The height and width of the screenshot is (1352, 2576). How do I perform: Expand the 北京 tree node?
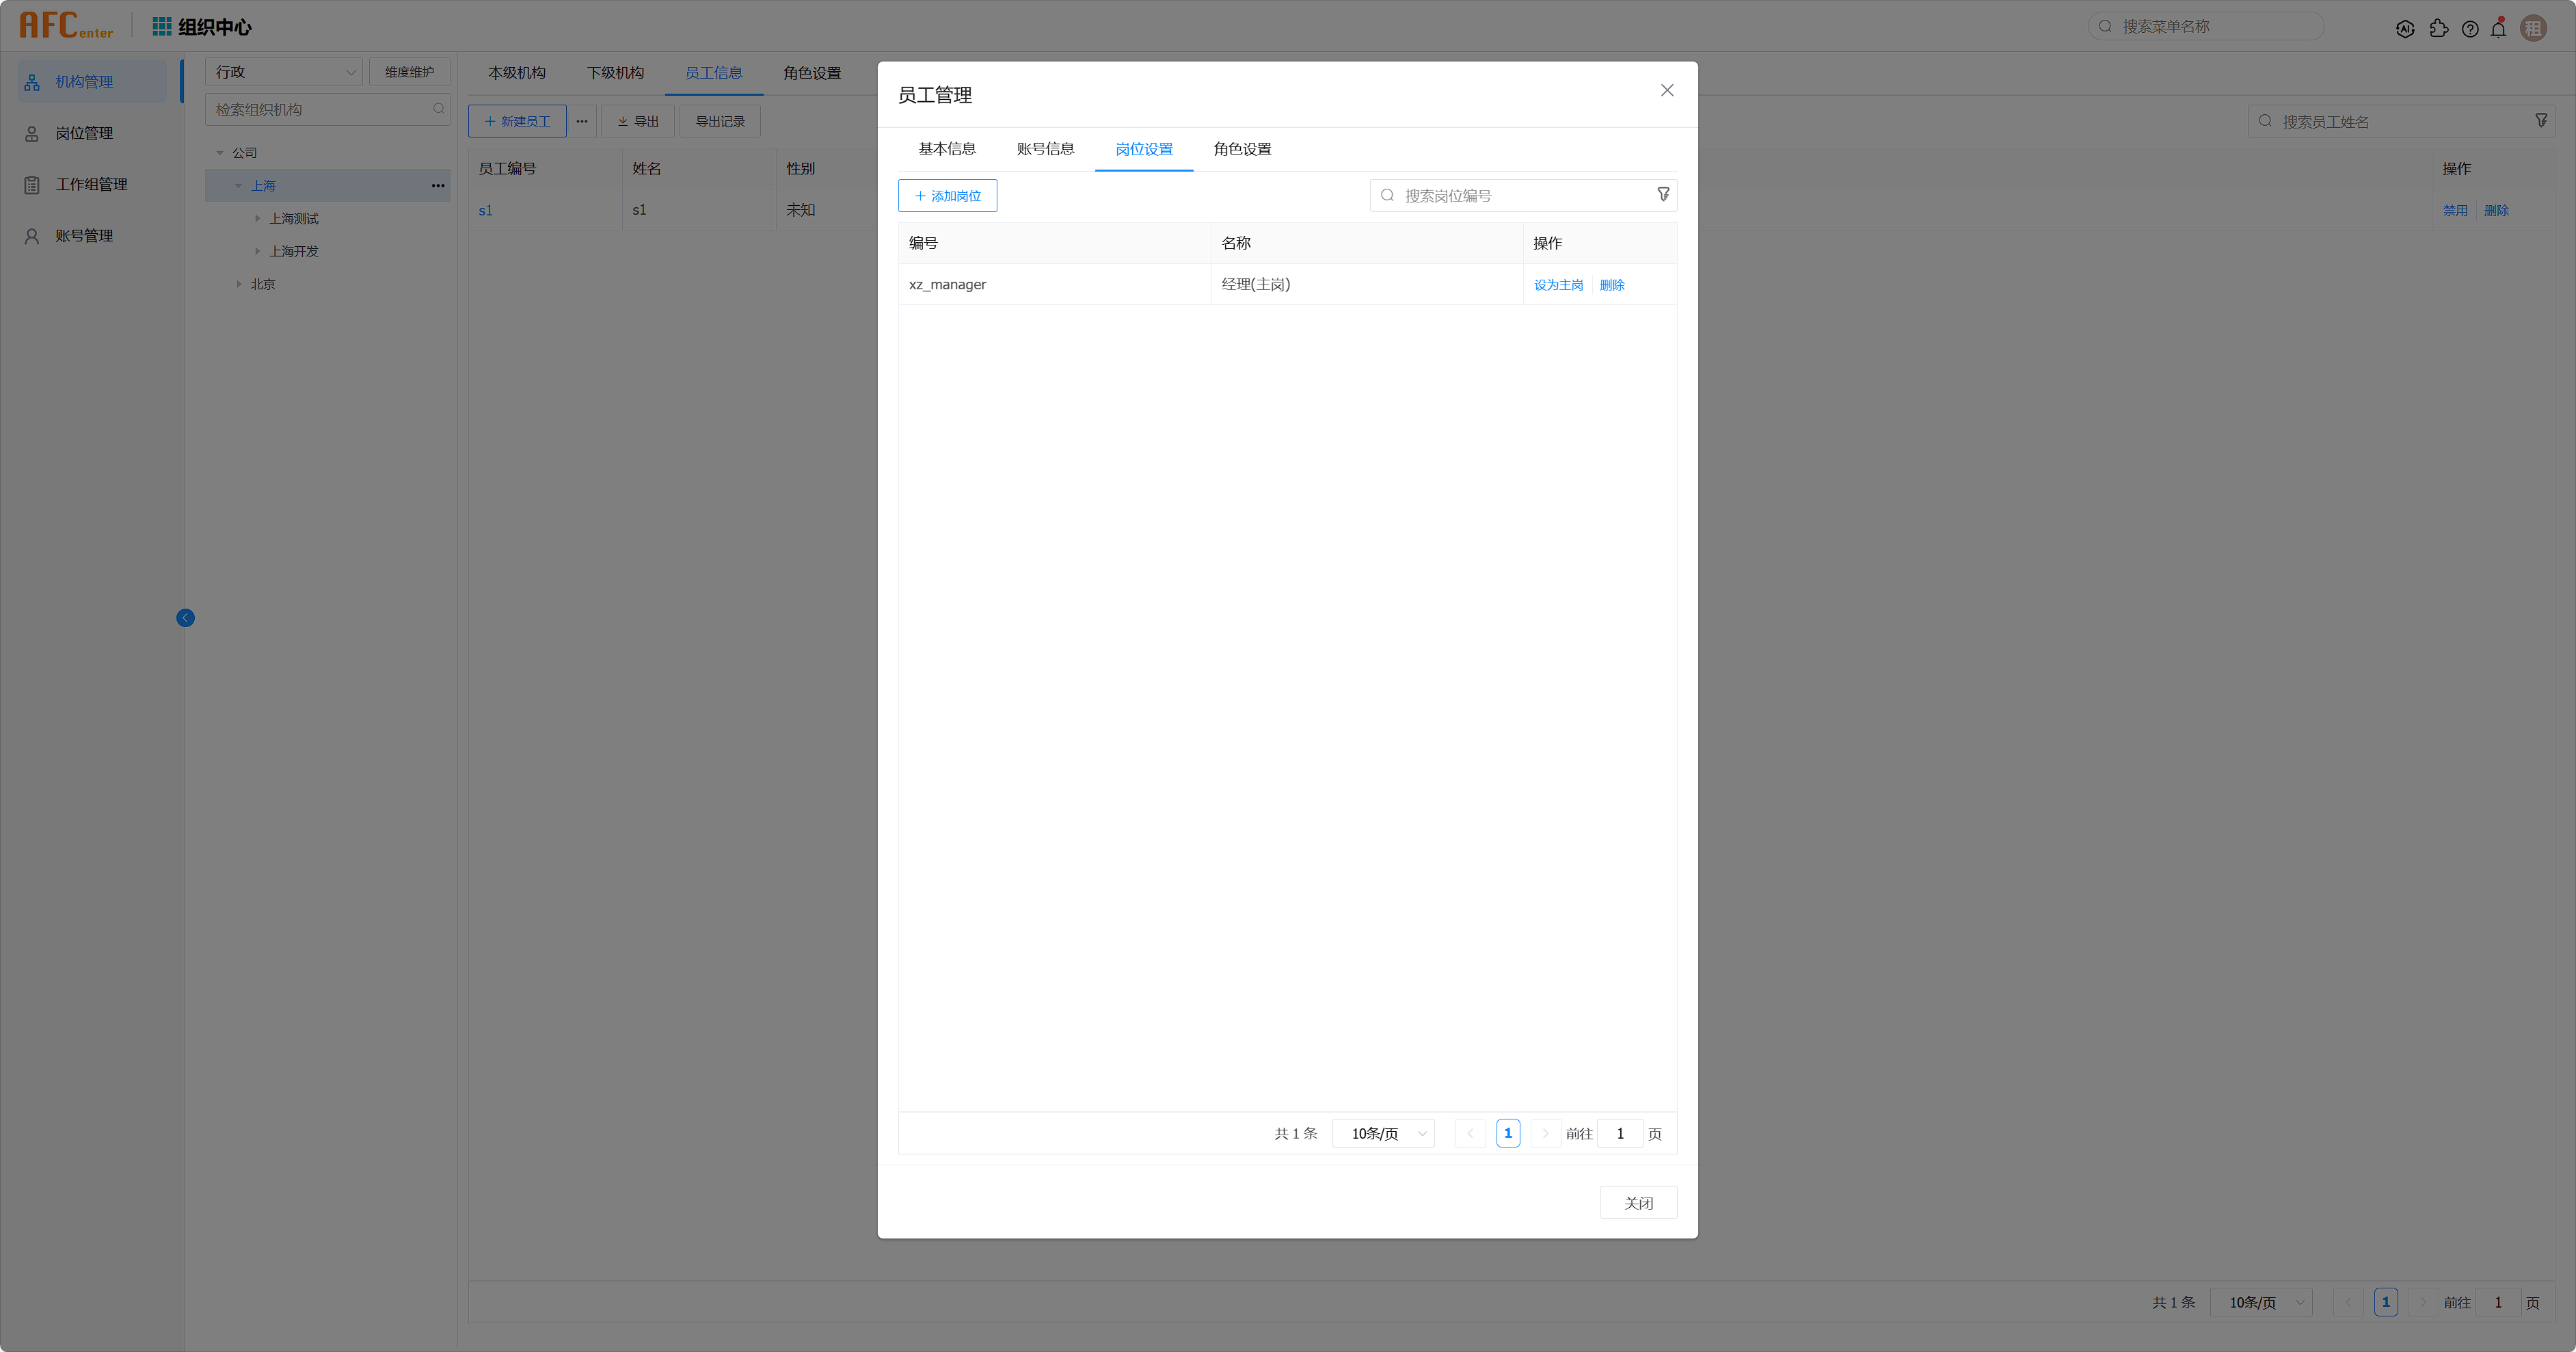tap(239, 284)
